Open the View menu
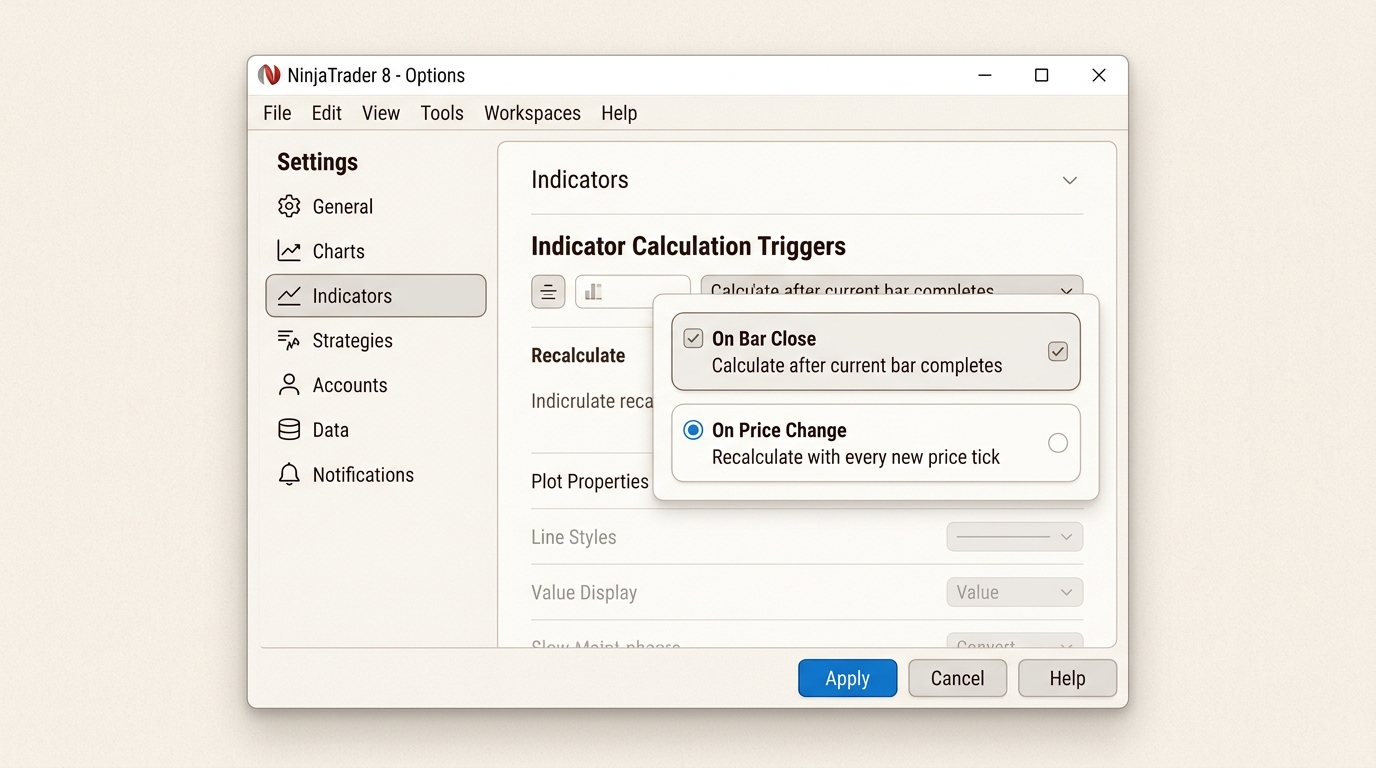 point(381,113)
